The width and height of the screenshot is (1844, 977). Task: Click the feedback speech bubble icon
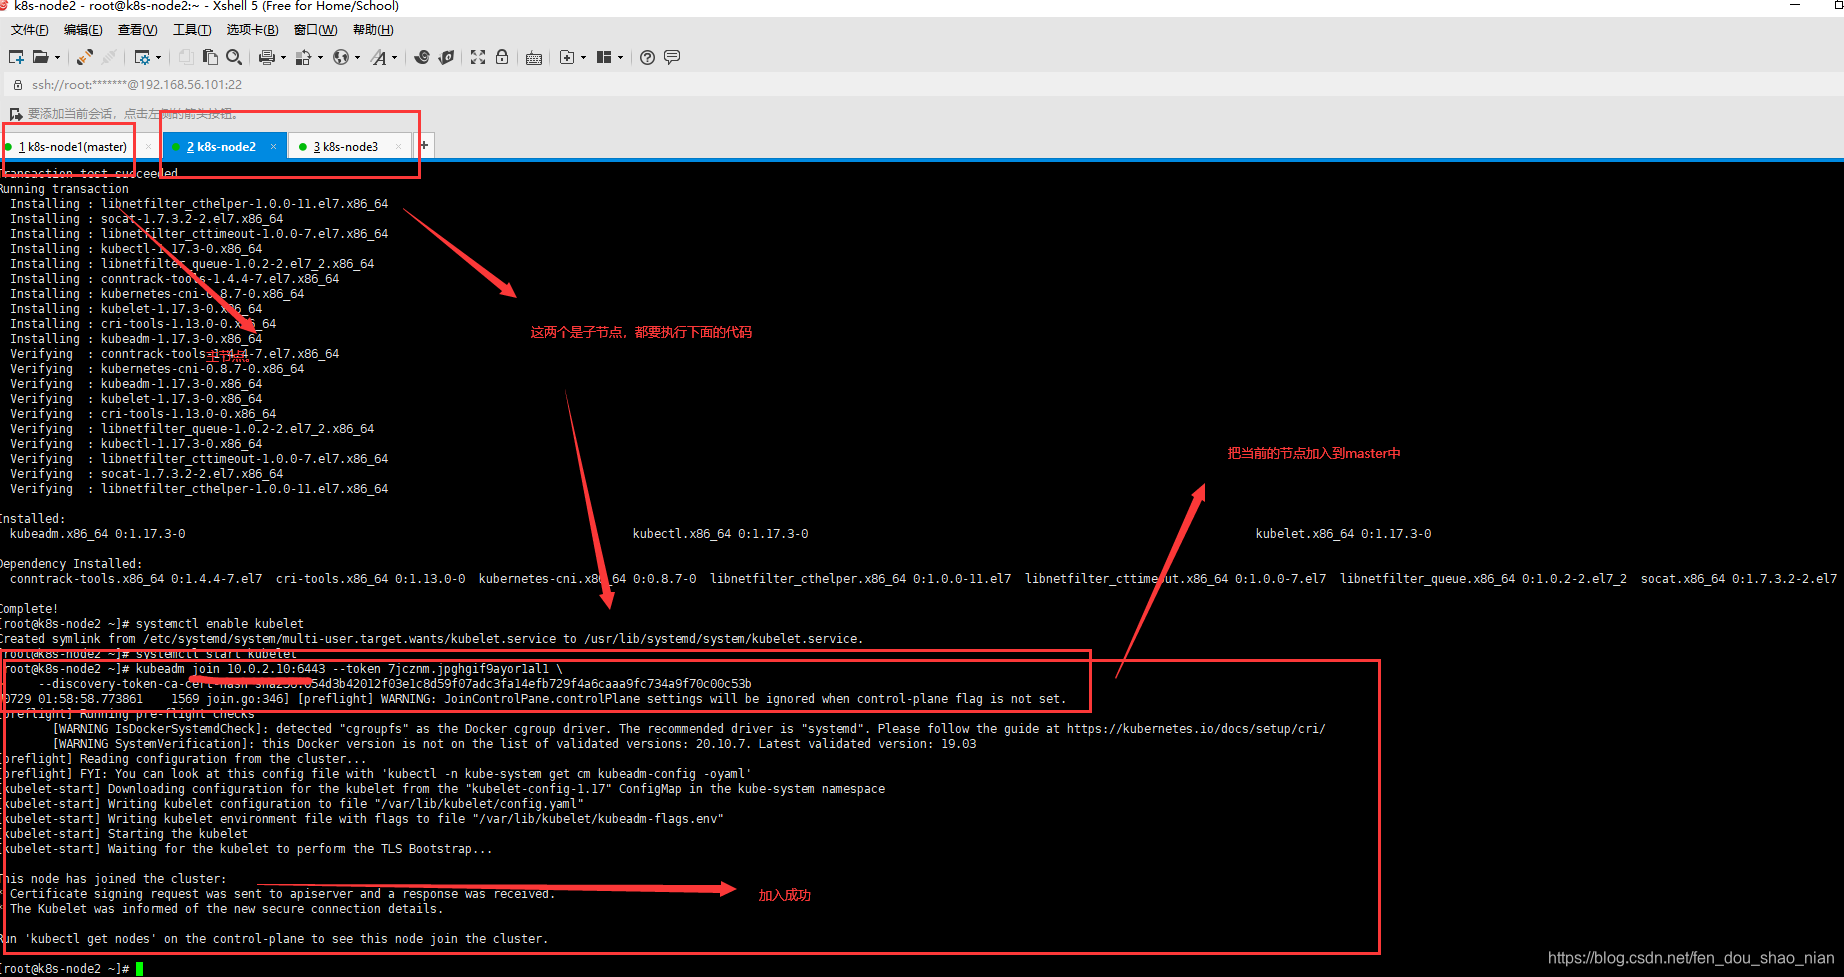(x=672, y=57)
